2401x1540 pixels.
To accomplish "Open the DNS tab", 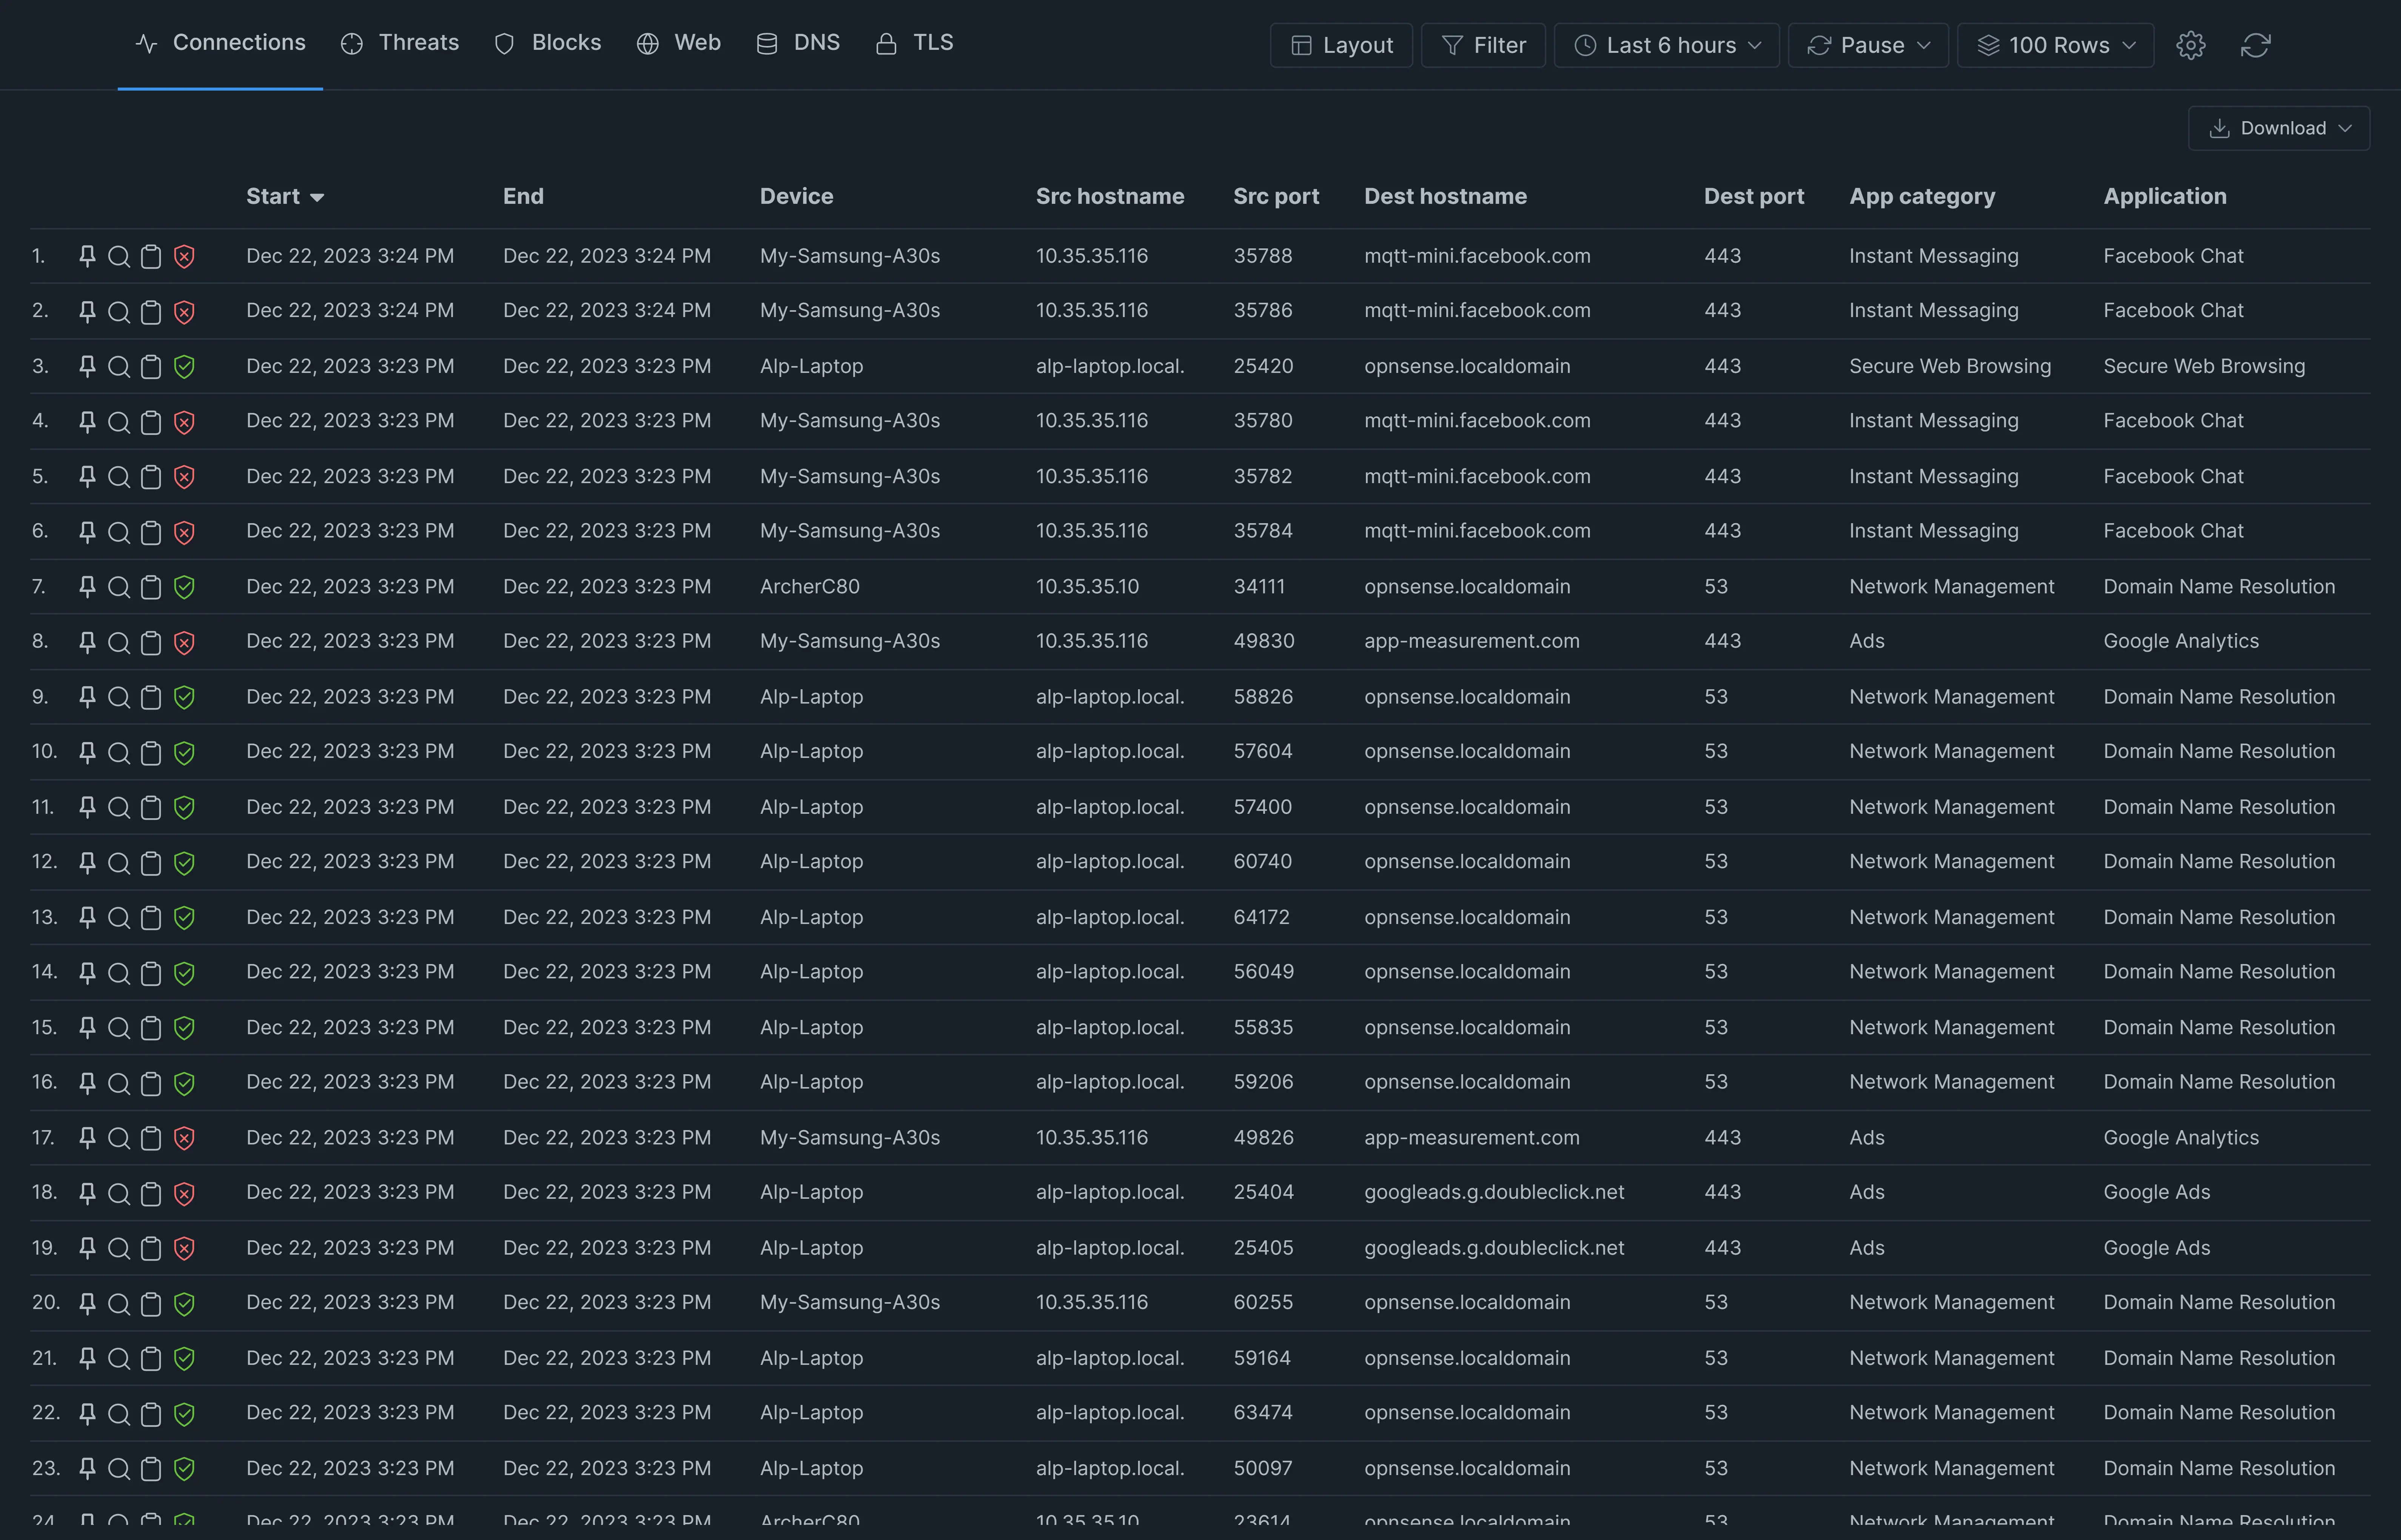I will point(798,43).
